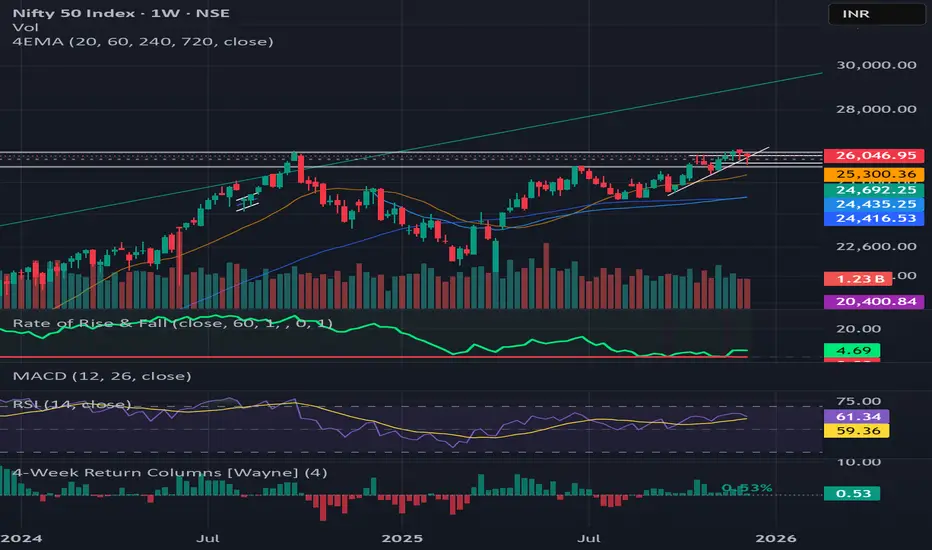
Task: Select the Vol indicator legend
Action: (25, 27)
